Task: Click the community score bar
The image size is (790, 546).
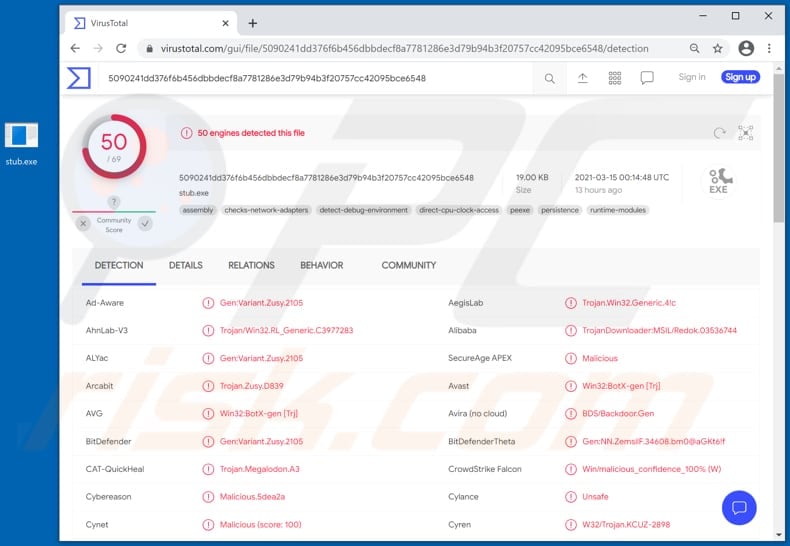Action: tap(114, 212)
